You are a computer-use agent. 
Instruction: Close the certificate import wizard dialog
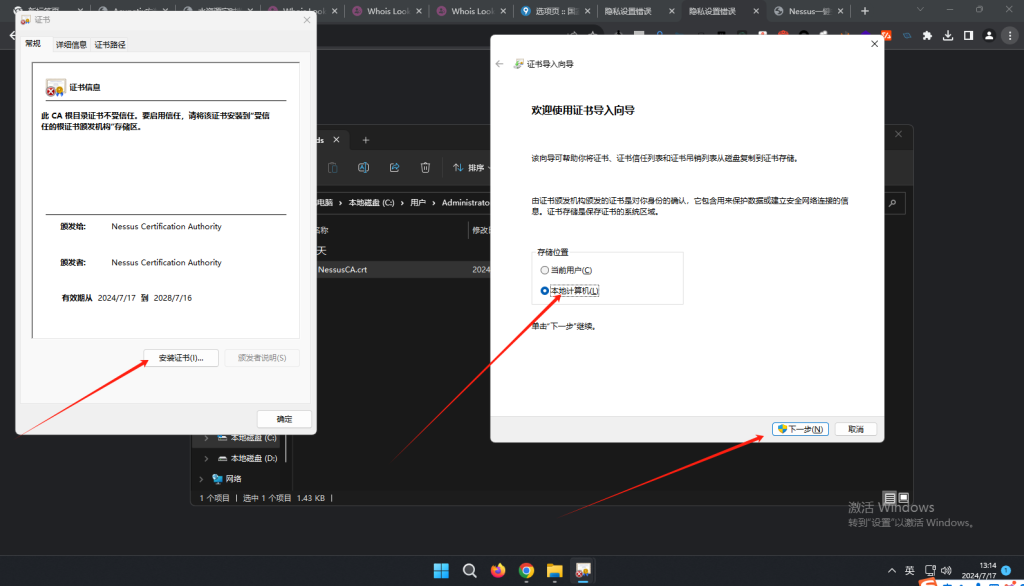point(874,44)
